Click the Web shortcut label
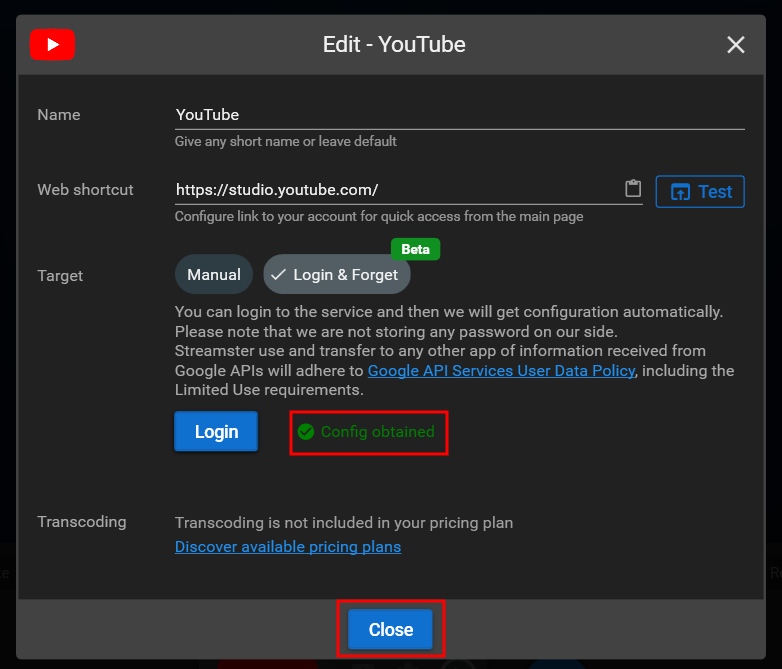782x669 pixels. pos(85,190)
